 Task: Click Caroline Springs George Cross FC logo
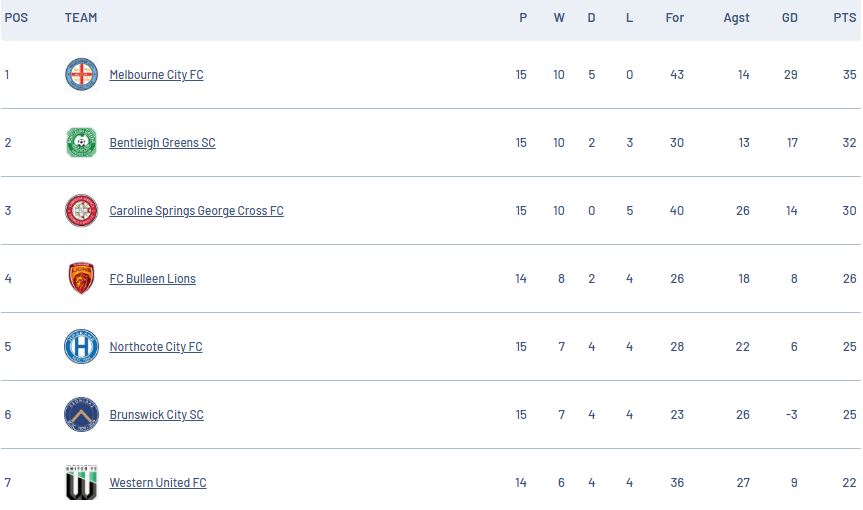pos(81,211)
